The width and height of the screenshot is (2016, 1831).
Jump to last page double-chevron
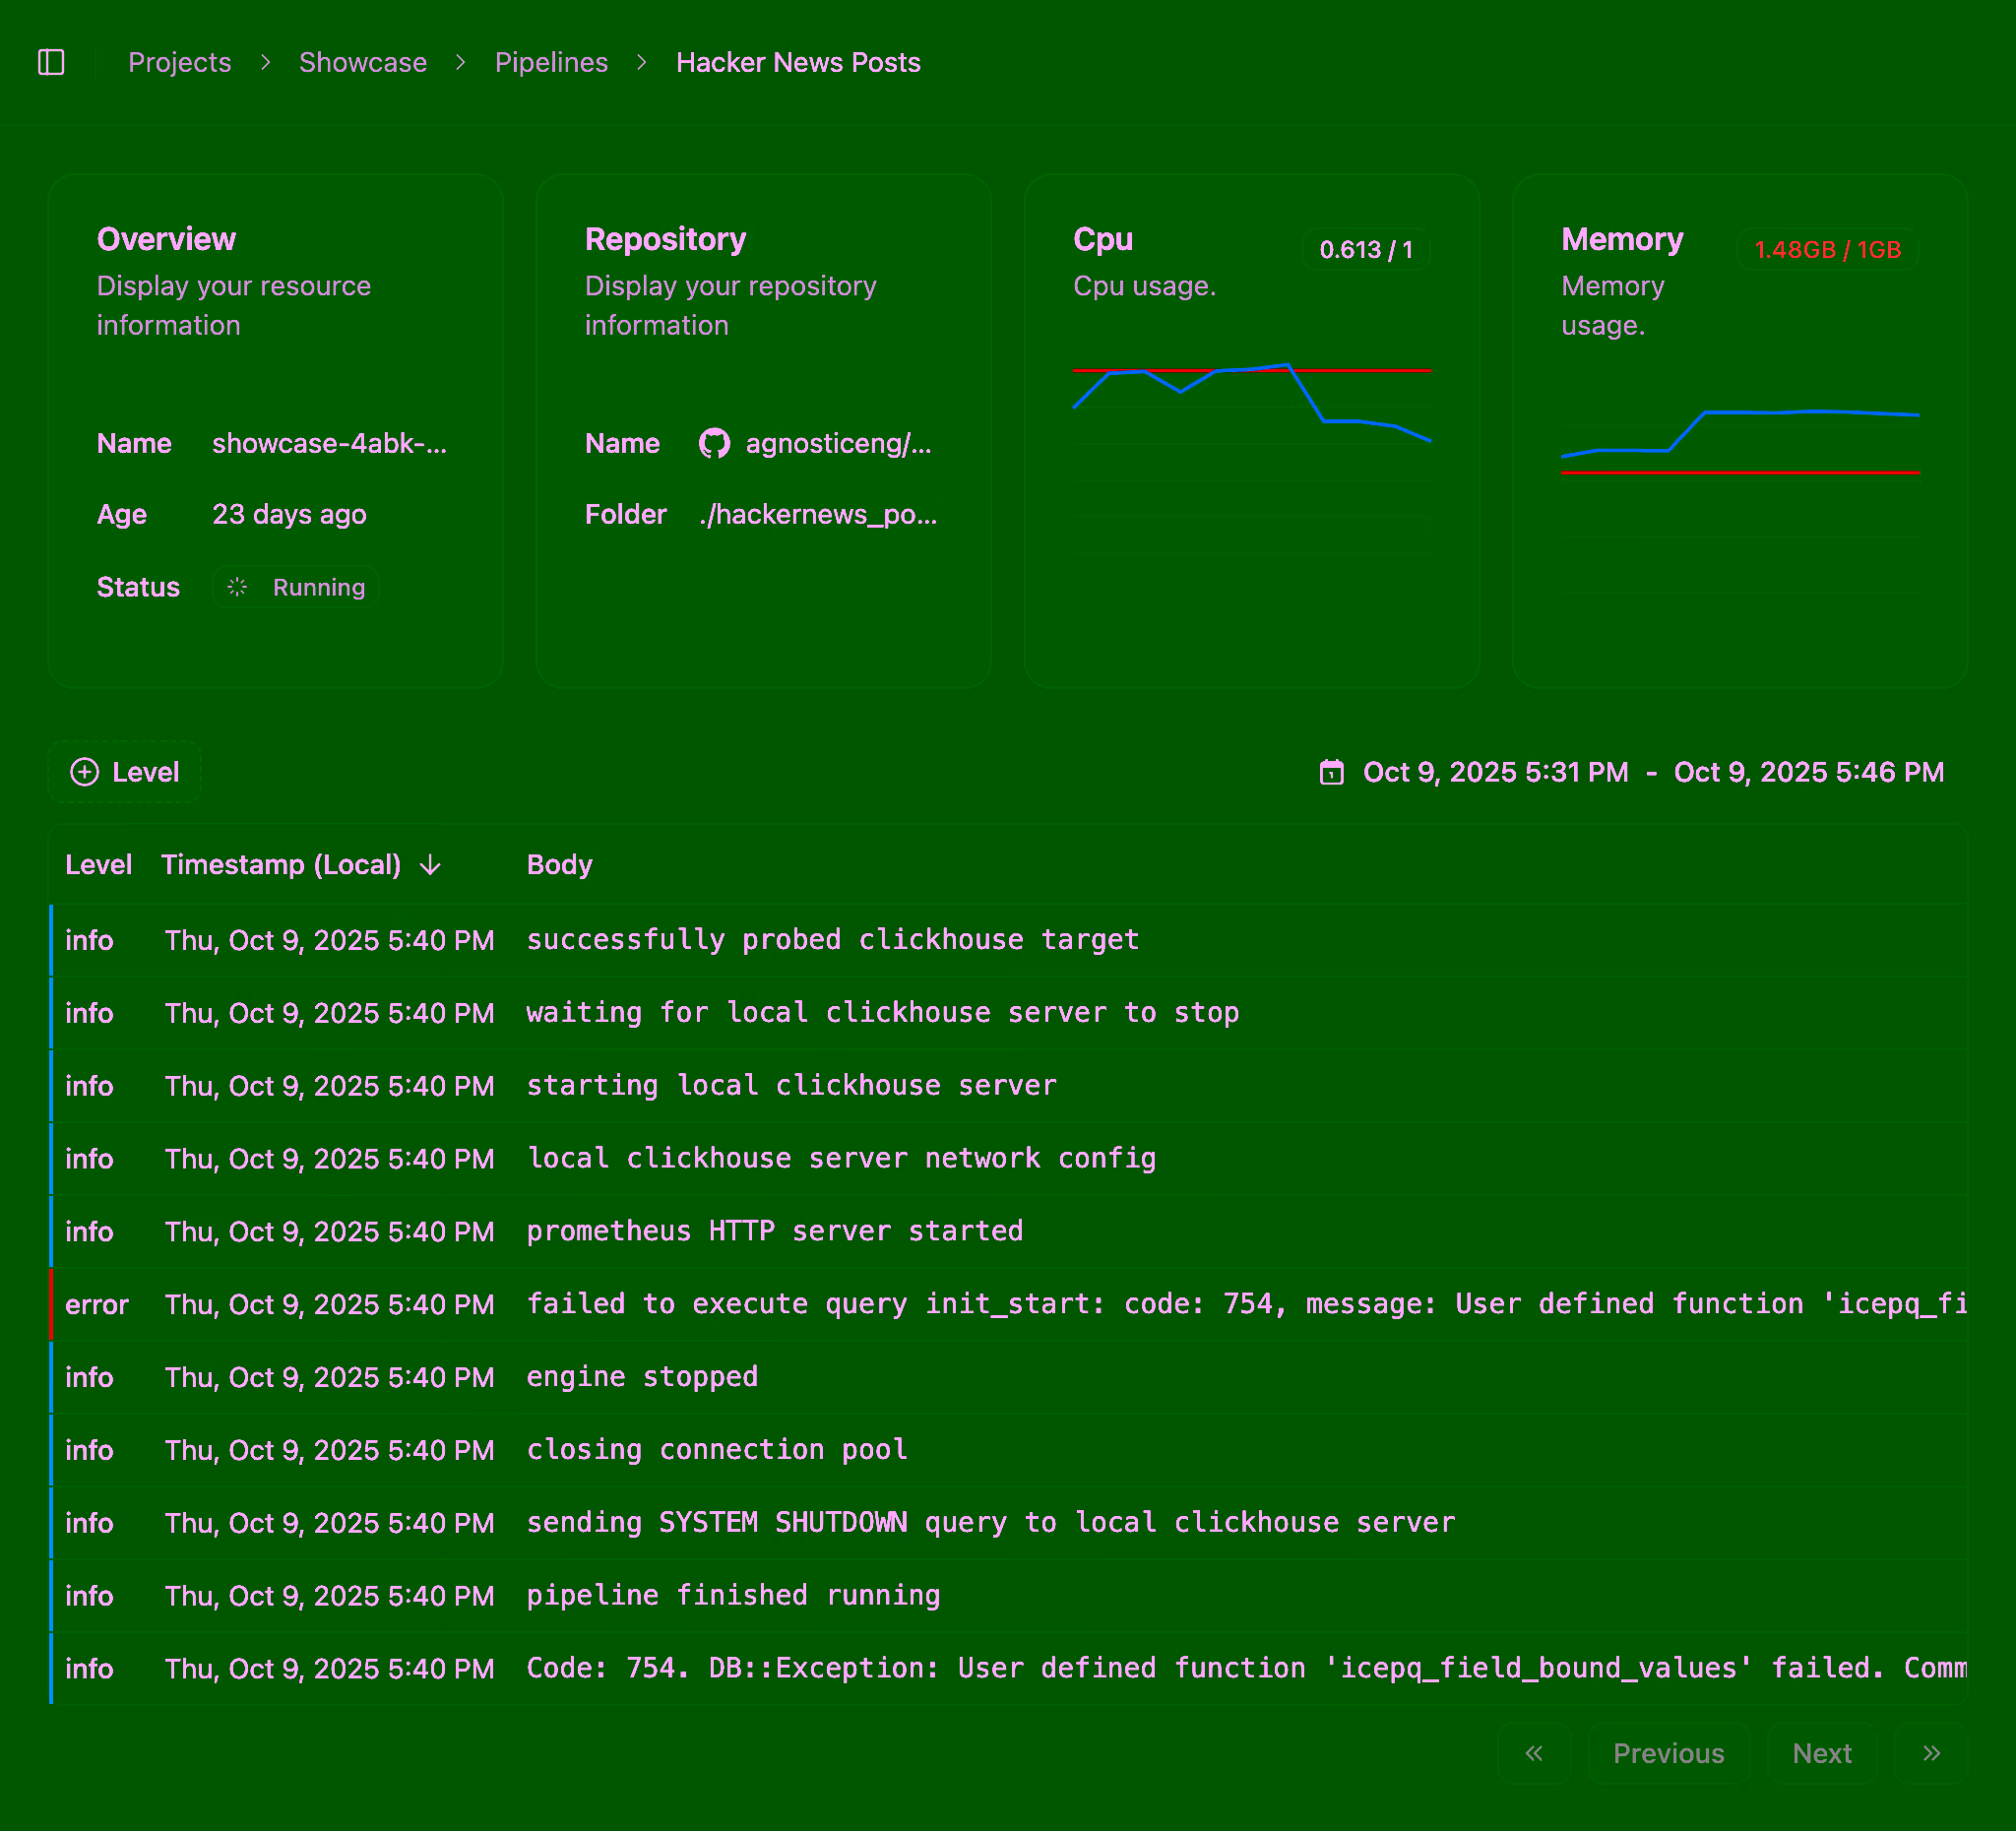1931,1753
